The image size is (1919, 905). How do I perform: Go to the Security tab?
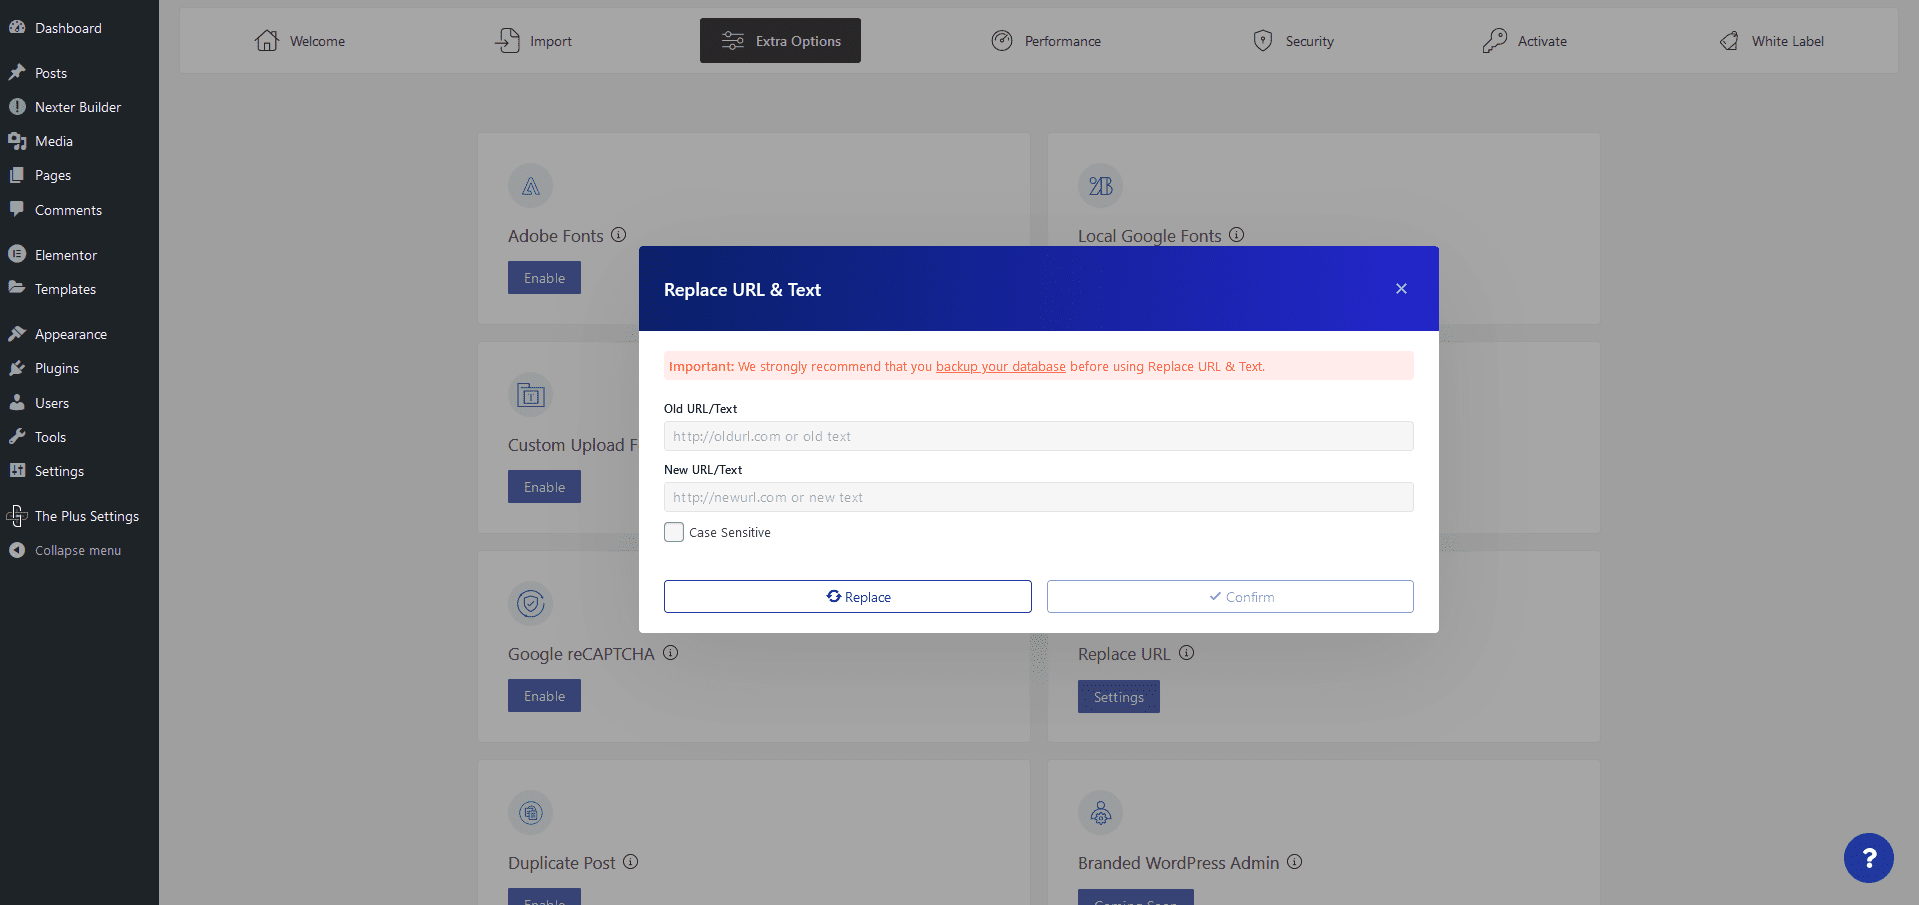[1294, 41]
